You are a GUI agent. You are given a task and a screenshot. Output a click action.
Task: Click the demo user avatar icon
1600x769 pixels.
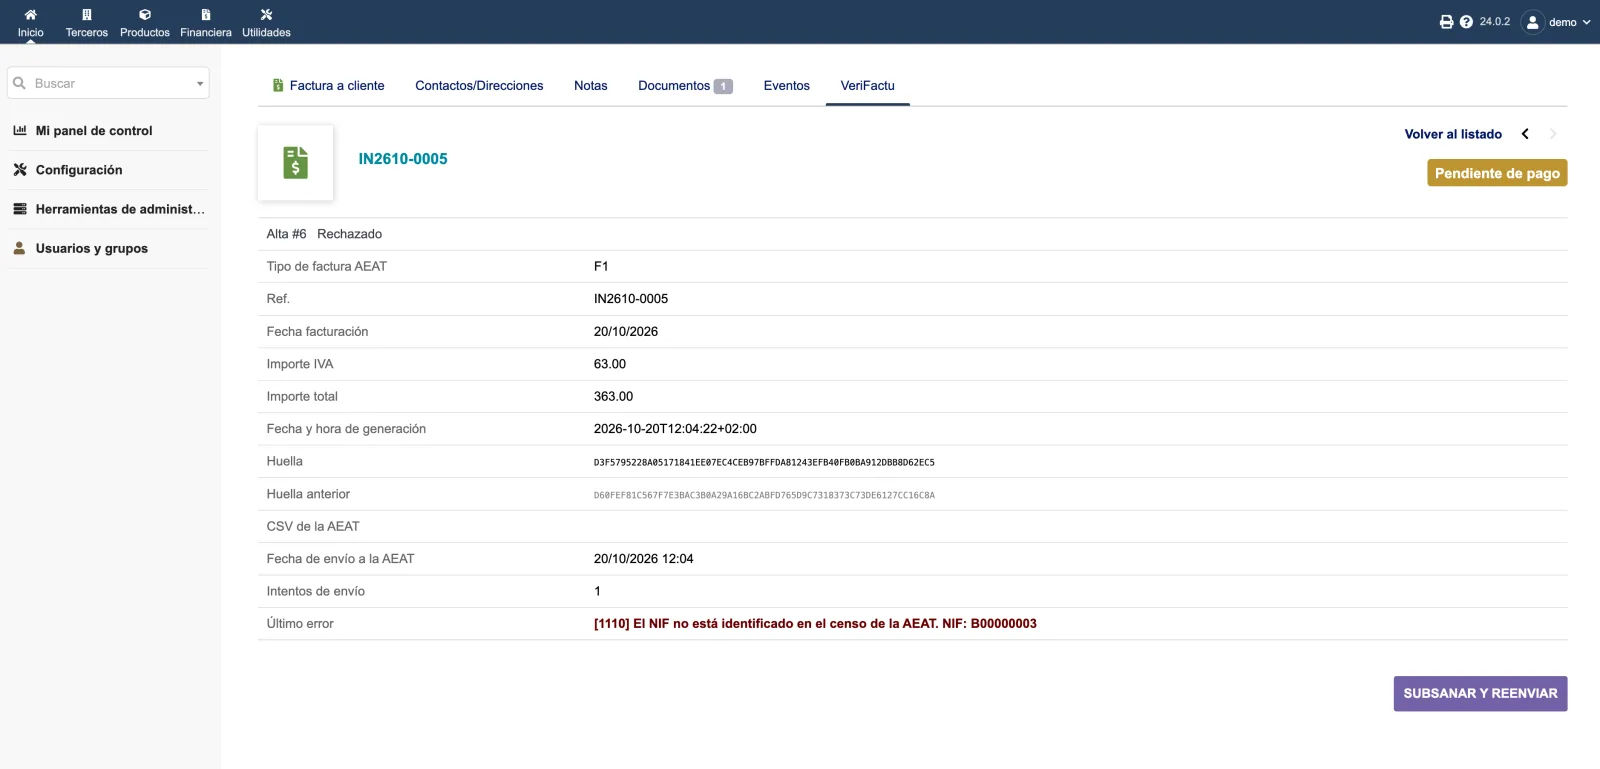tap(1532, 22)
